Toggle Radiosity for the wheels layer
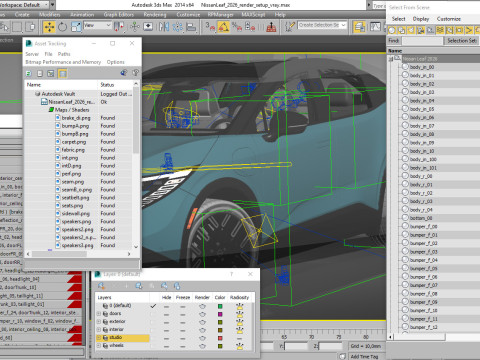The image size is (480, 360). 239,346
